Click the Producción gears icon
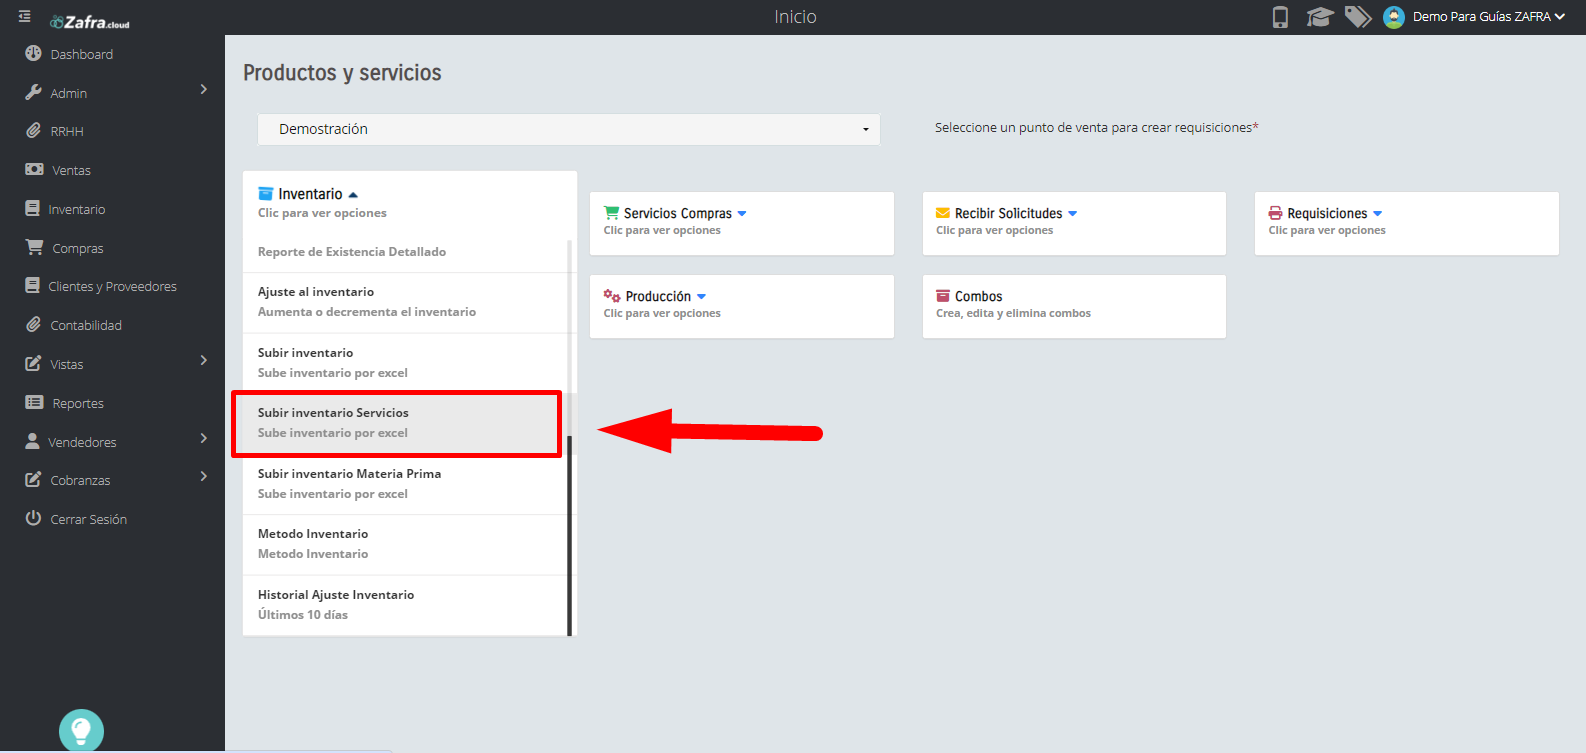The width and height of the screenshot is (1586, 753). [x=612, y=295]
